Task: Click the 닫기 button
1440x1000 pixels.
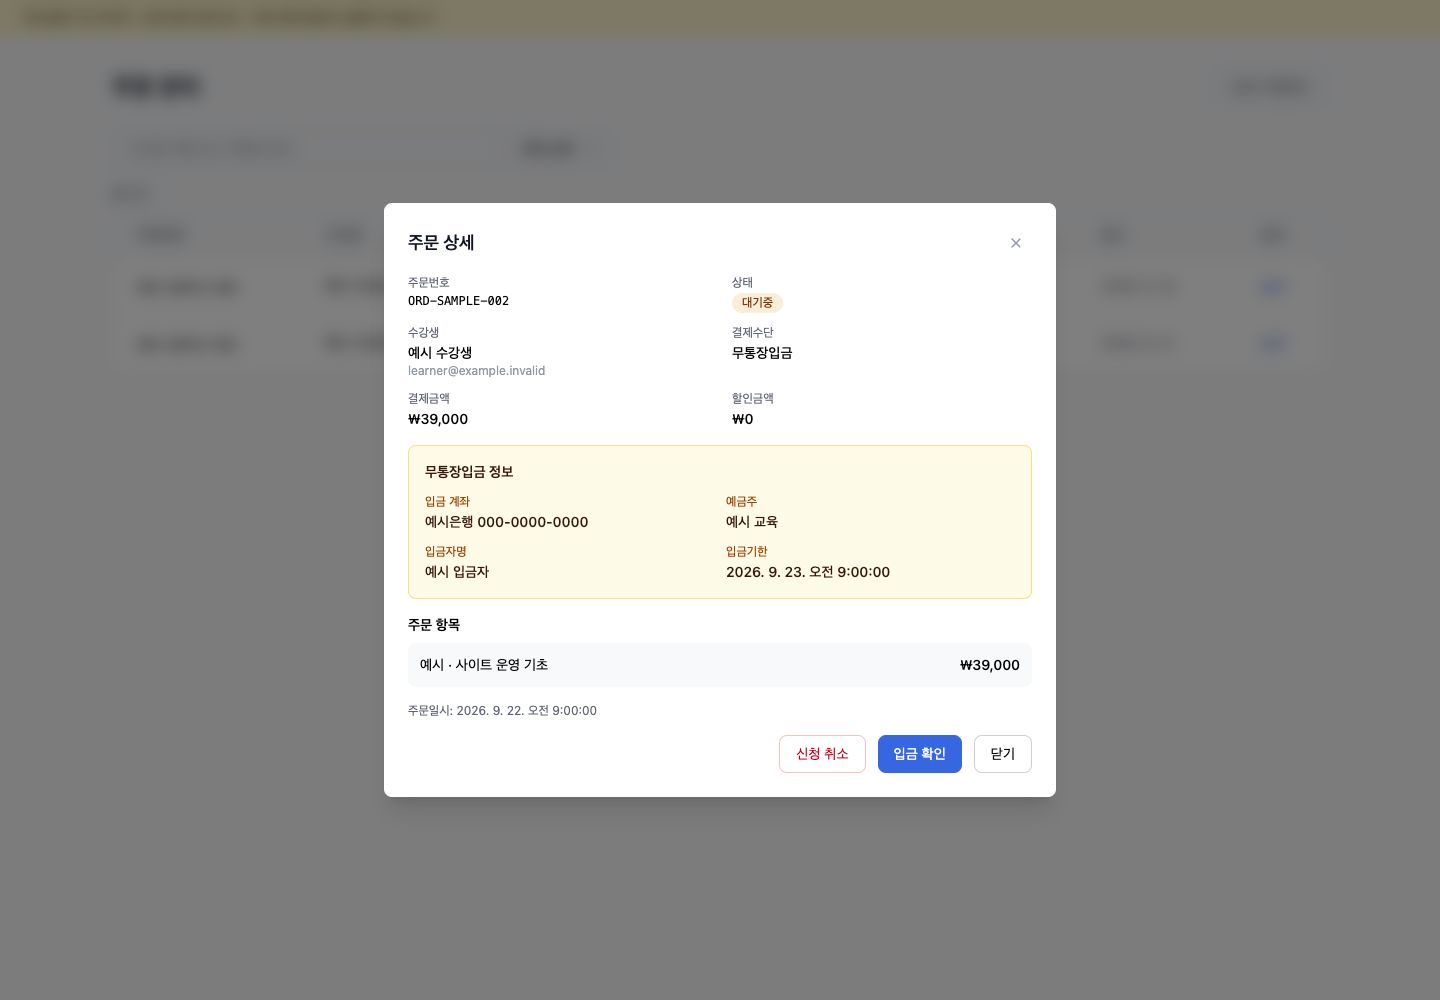Action: pyautogui.click(x=1002, y=754)
